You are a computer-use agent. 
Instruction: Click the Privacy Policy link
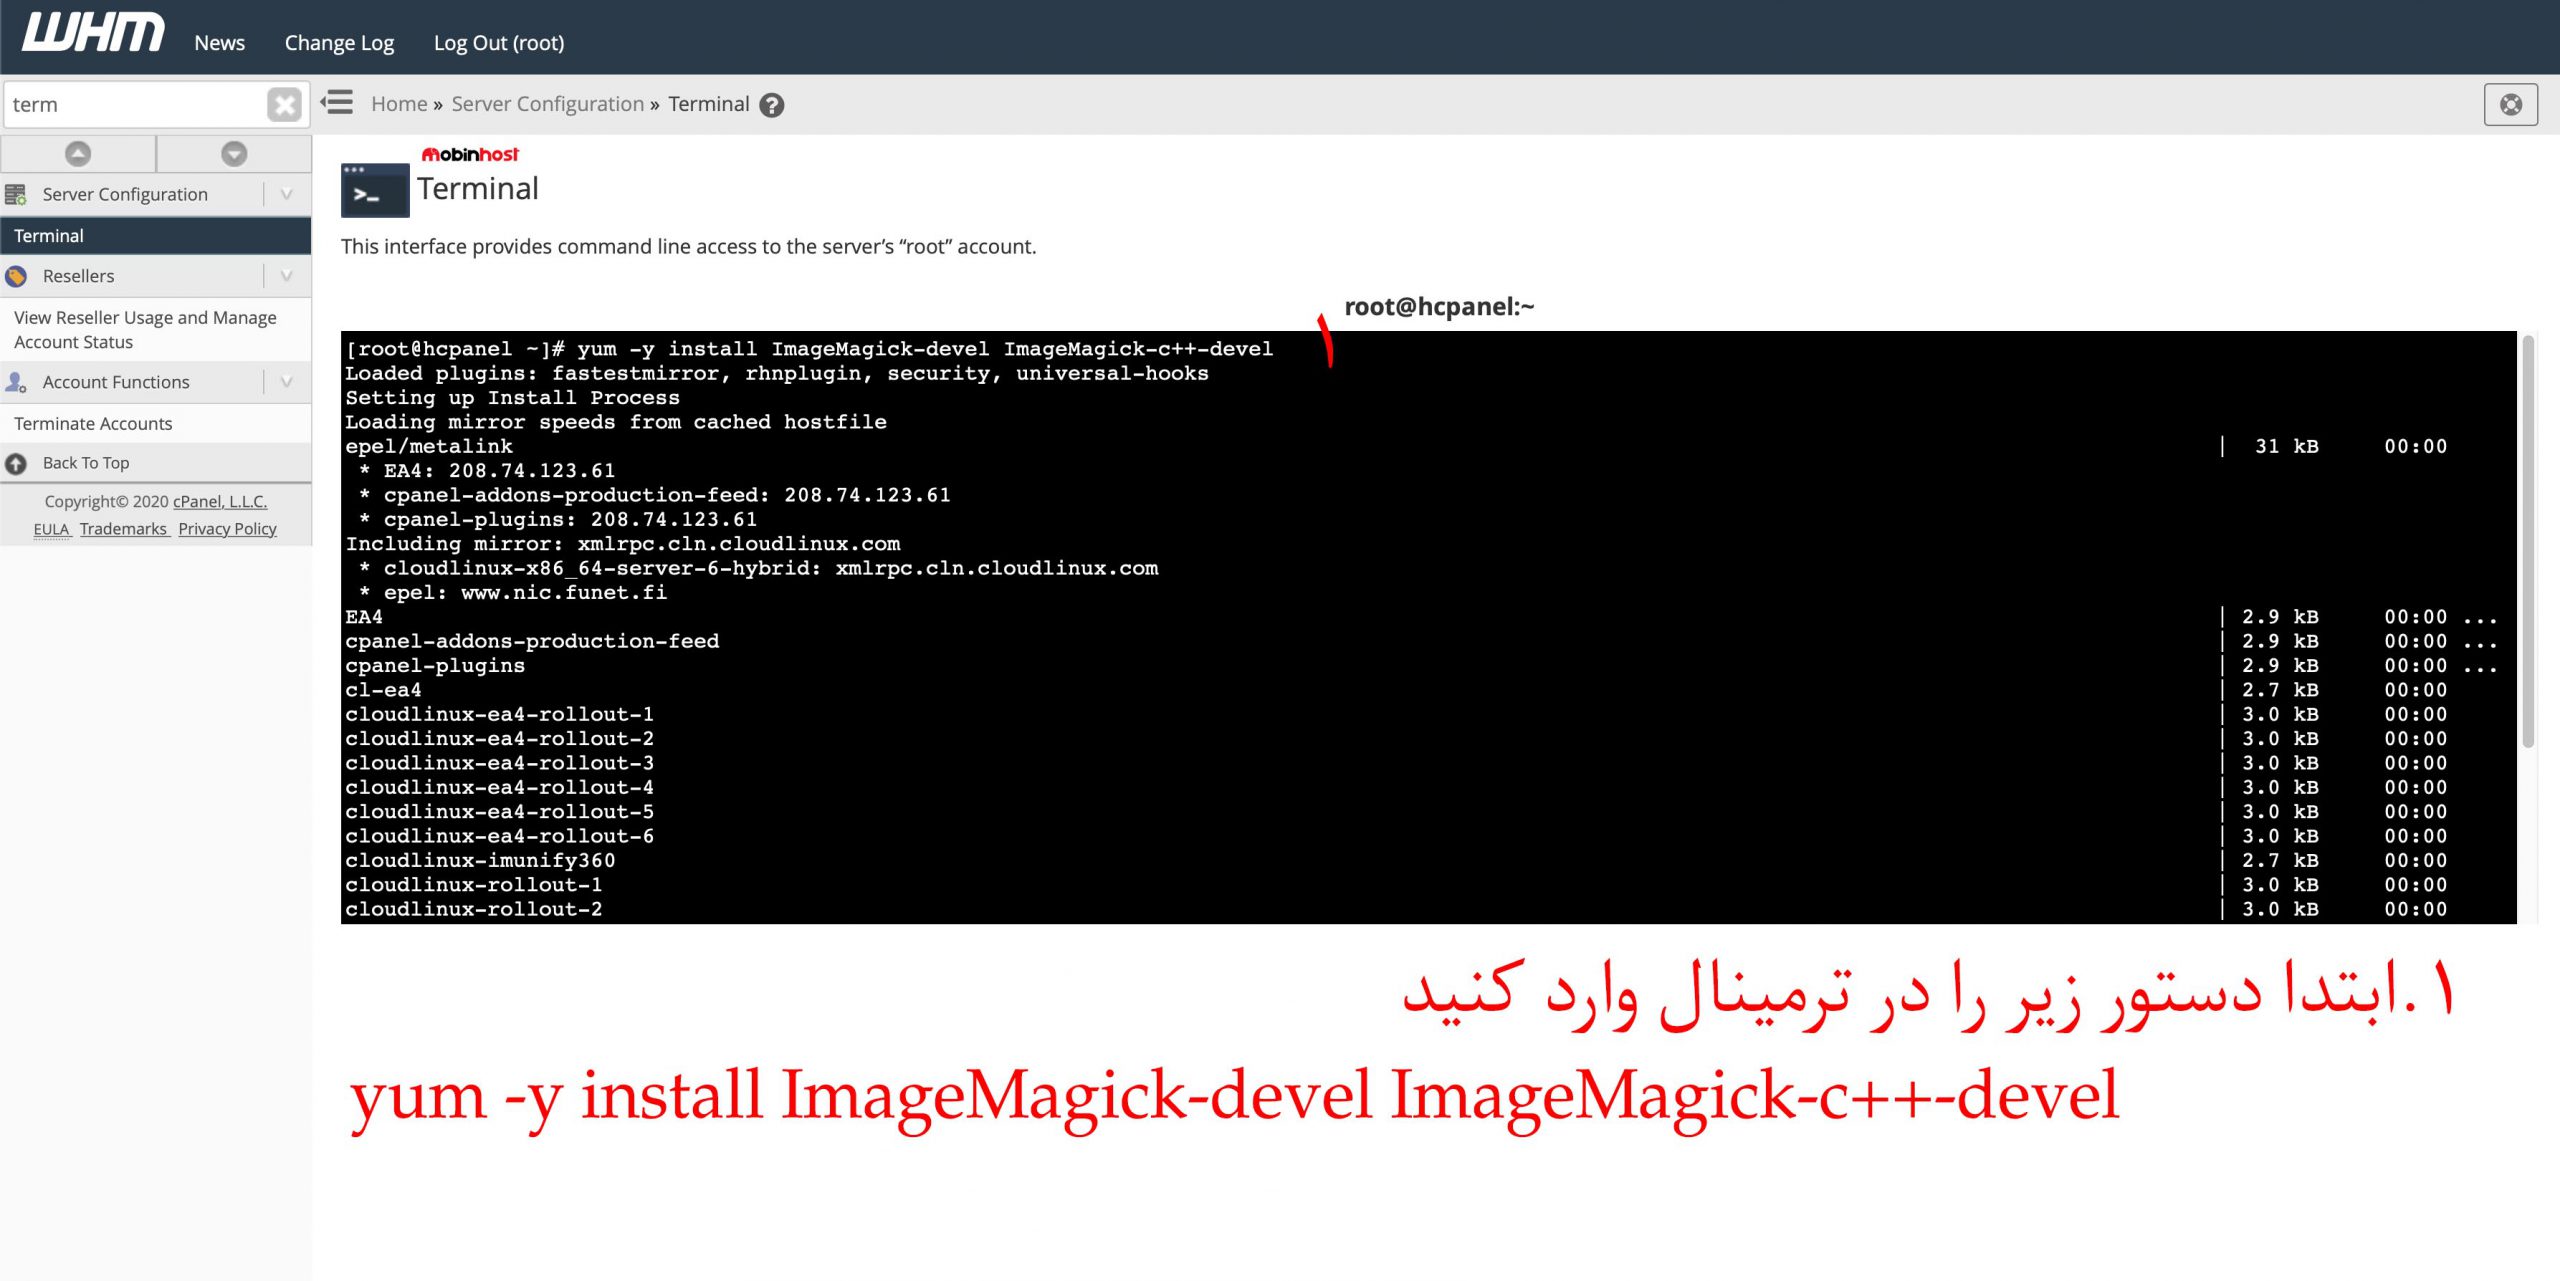pos(227,528)
